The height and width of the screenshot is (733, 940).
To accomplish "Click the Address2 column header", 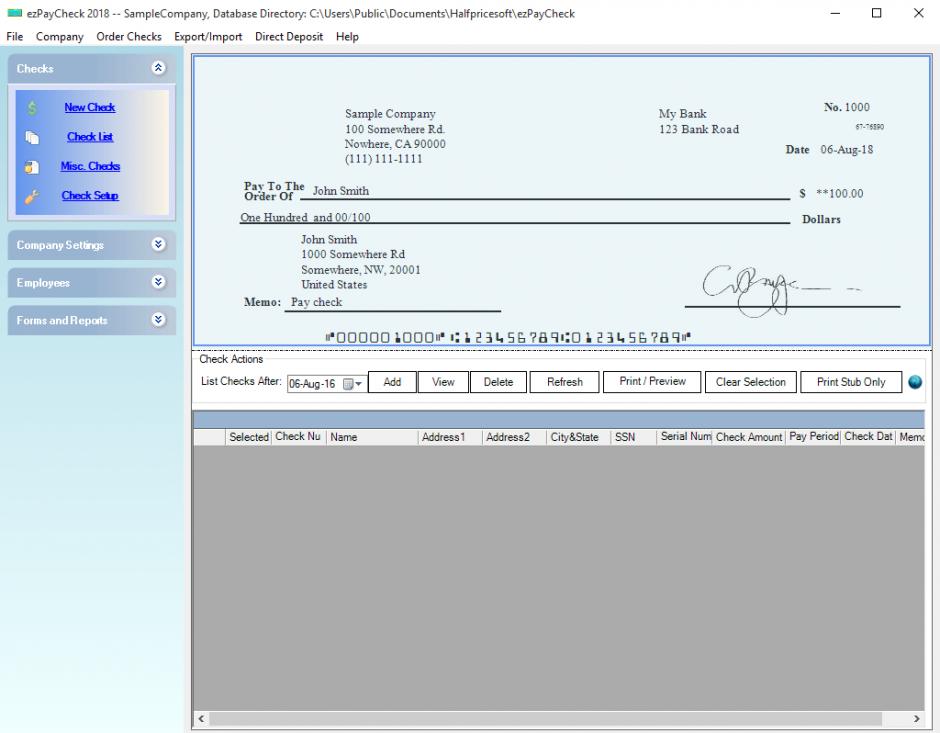I will click(514, 437).
